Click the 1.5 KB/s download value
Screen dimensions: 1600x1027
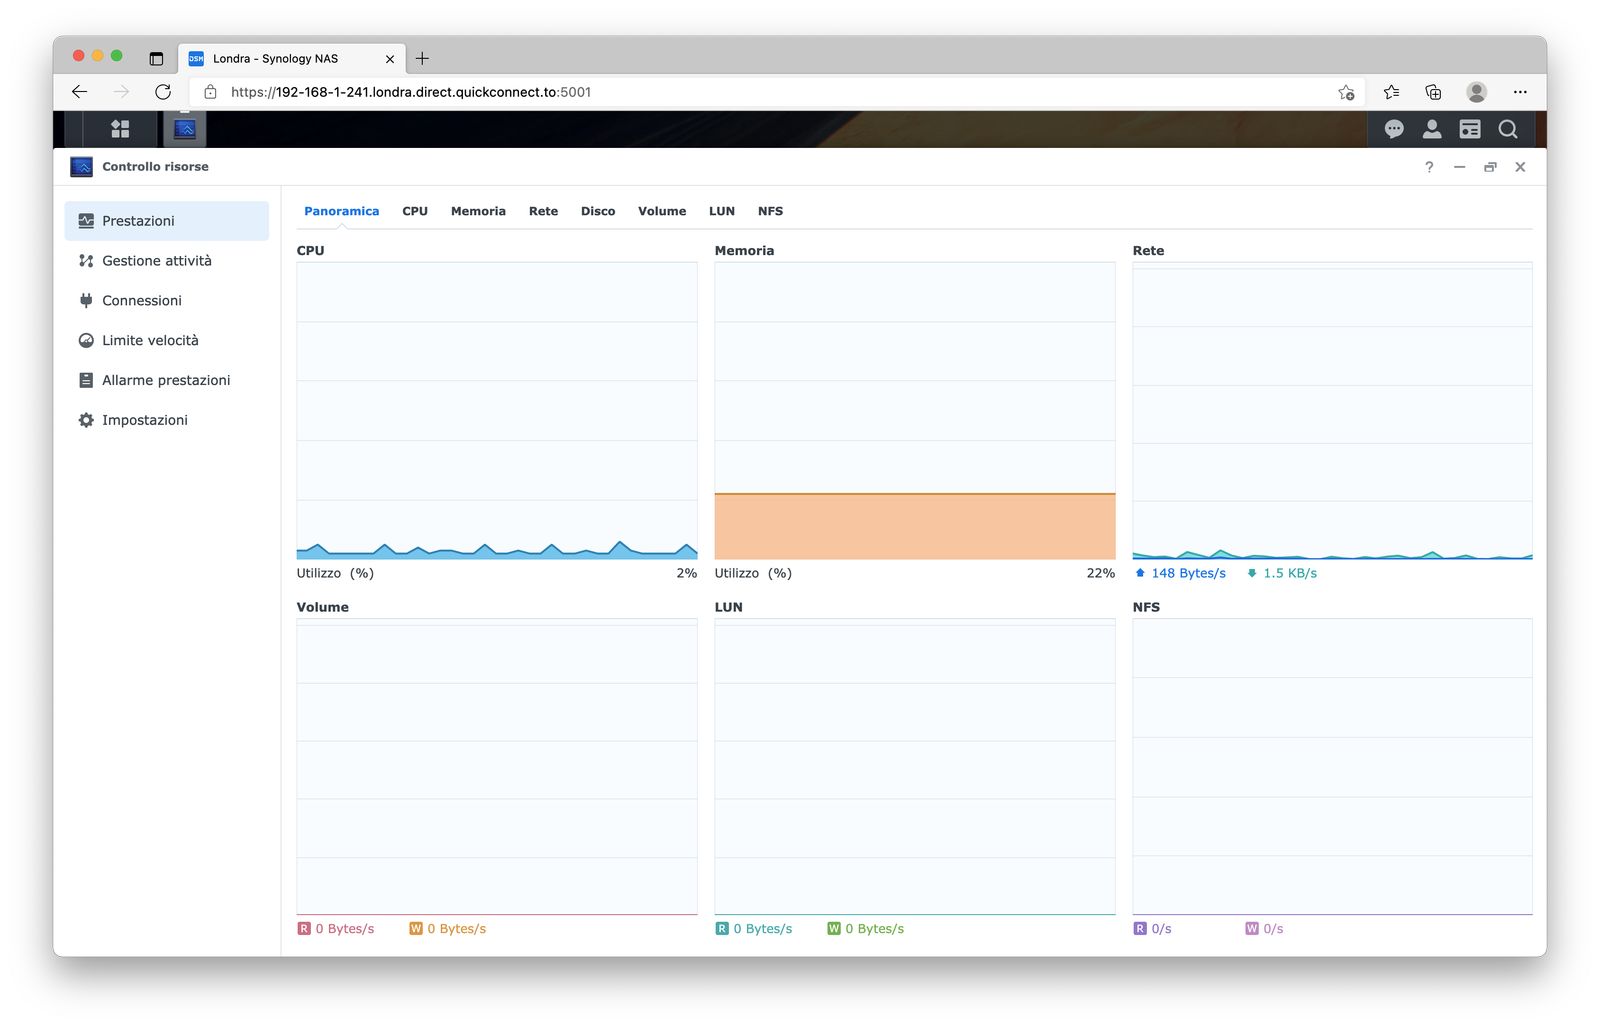pyautogui.click(x=1290, y=574)
